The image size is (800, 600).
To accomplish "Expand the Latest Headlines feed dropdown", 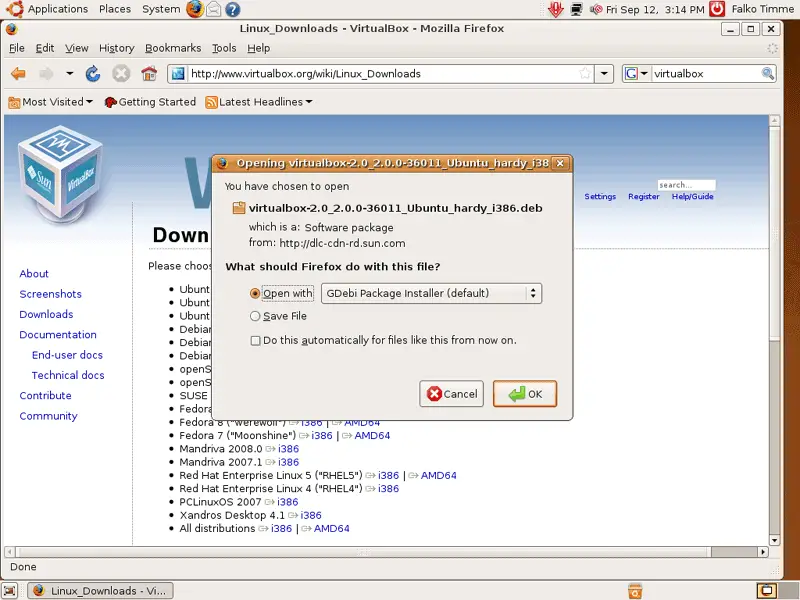I will pyautogui.click(x=259, y=102).
